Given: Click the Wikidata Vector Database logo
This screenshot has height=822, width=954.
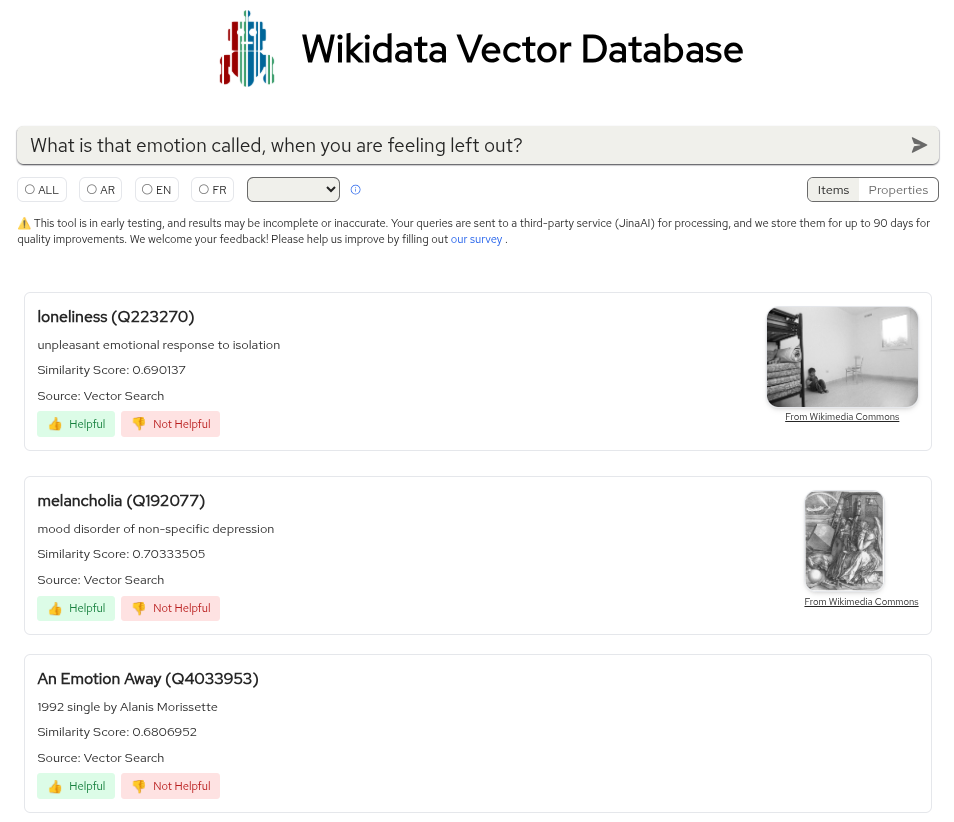Looking at the screenshot, I should [x=247, y=48].
